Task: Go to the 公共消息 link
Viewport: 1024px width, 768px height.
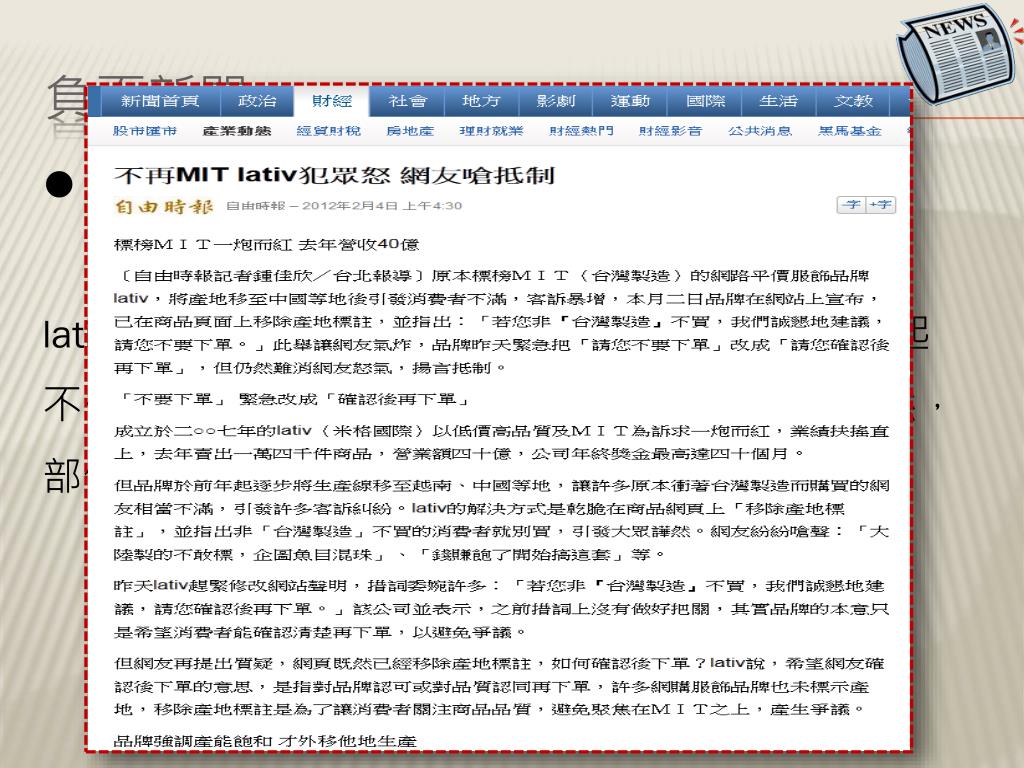Action: click(760, 131)
